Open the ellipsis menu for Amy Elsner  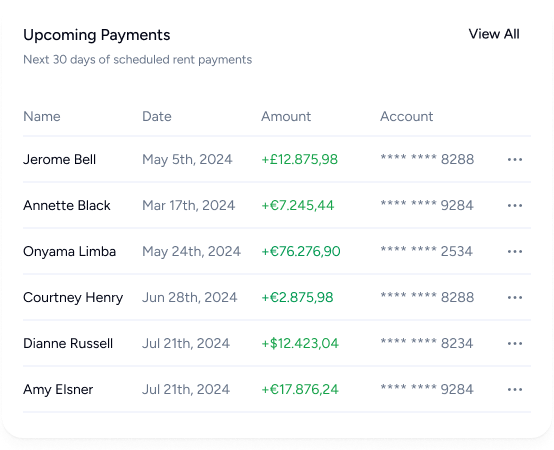[515, 390]
